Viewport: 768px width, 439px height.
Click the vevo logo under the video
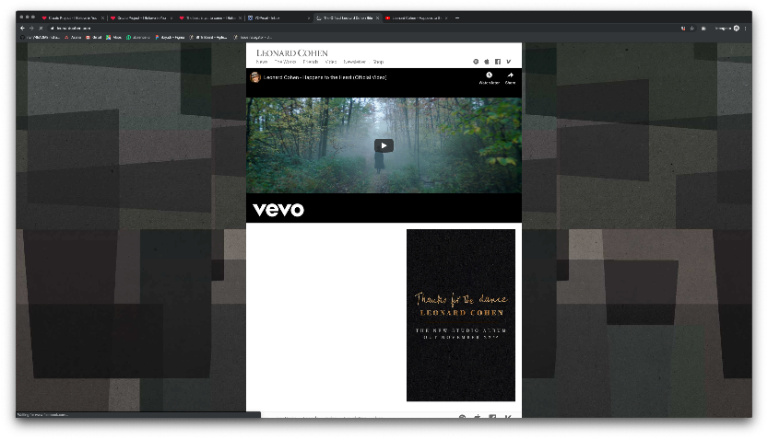278,210
